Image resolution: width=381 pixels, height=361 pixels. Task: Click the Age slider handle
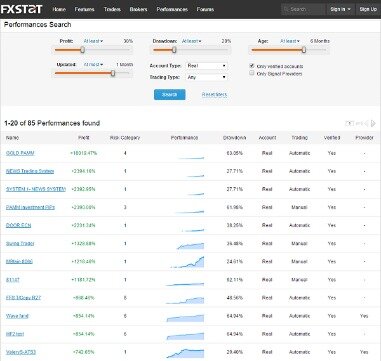click(x=304, y=50)
